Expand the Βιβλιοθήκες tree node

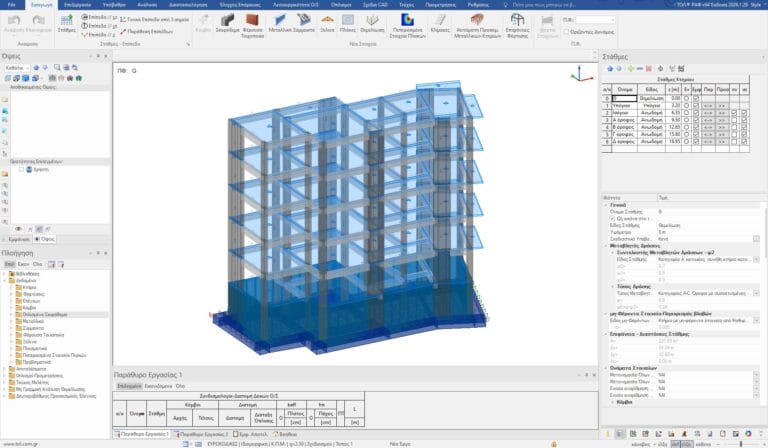(5, 274)
